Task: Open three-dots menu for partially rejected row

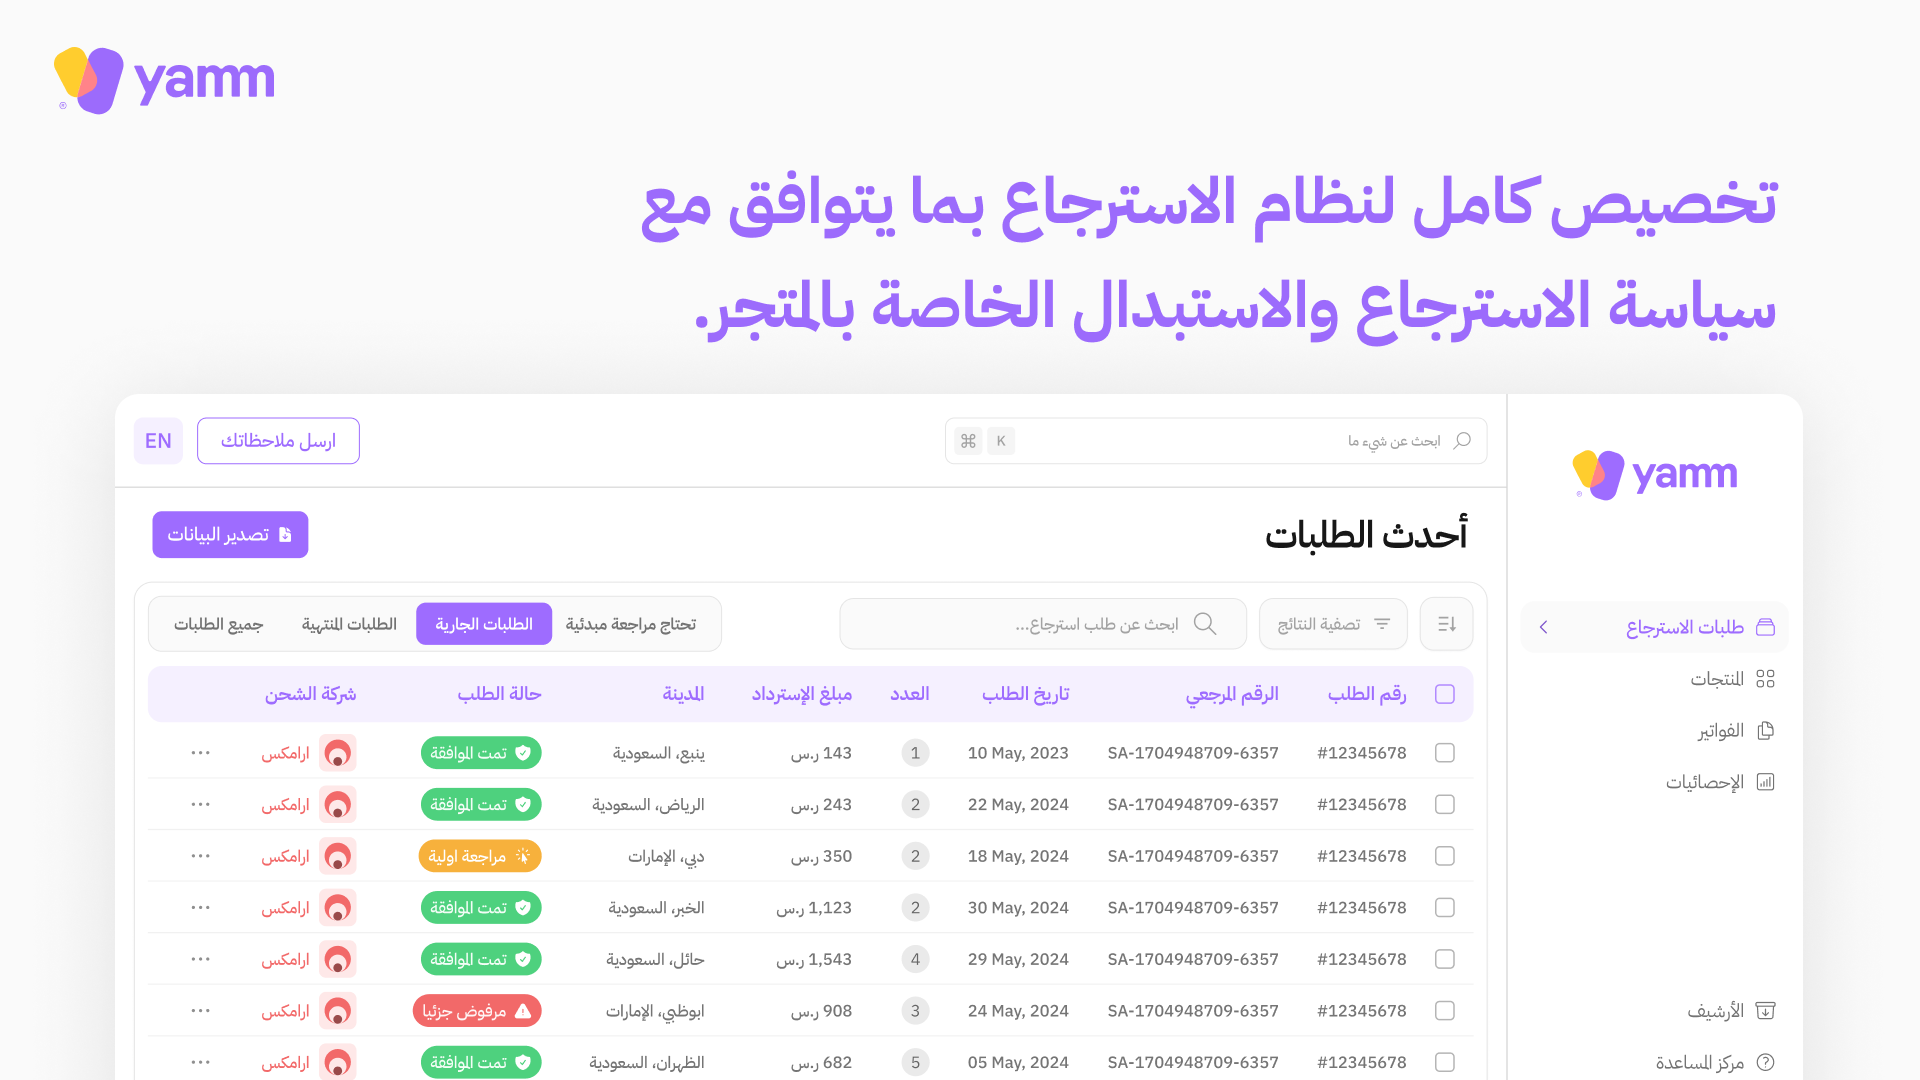Action: (x=200, y=1011)
